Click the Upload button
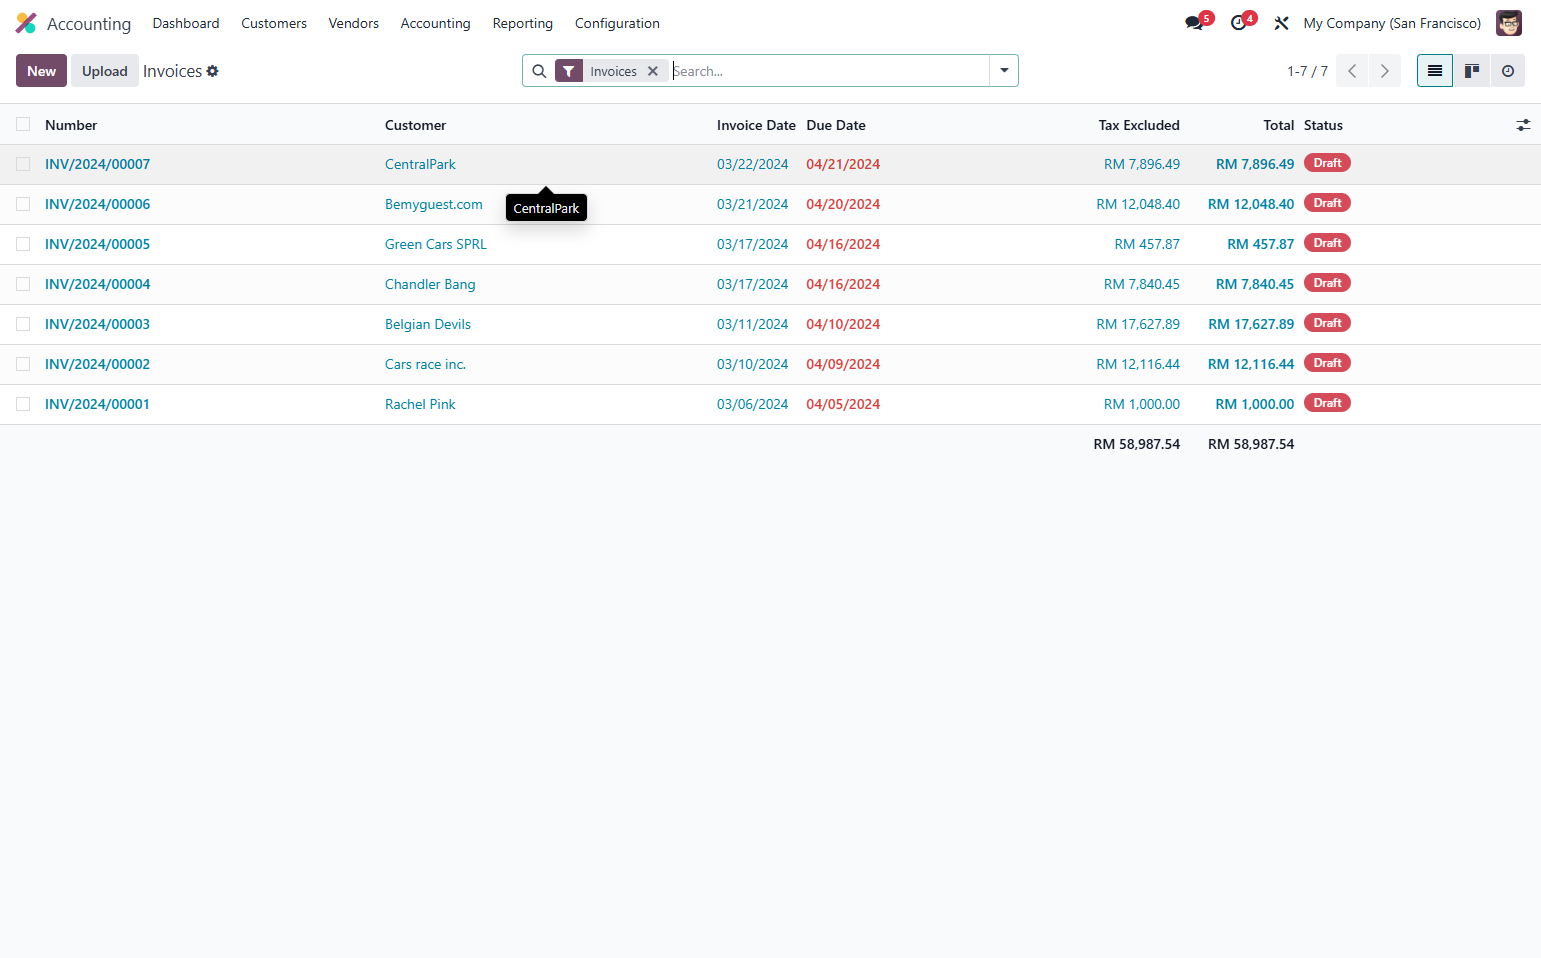Image resolution: width=1541 pixels, height=958 pixels. coord(105,71)
